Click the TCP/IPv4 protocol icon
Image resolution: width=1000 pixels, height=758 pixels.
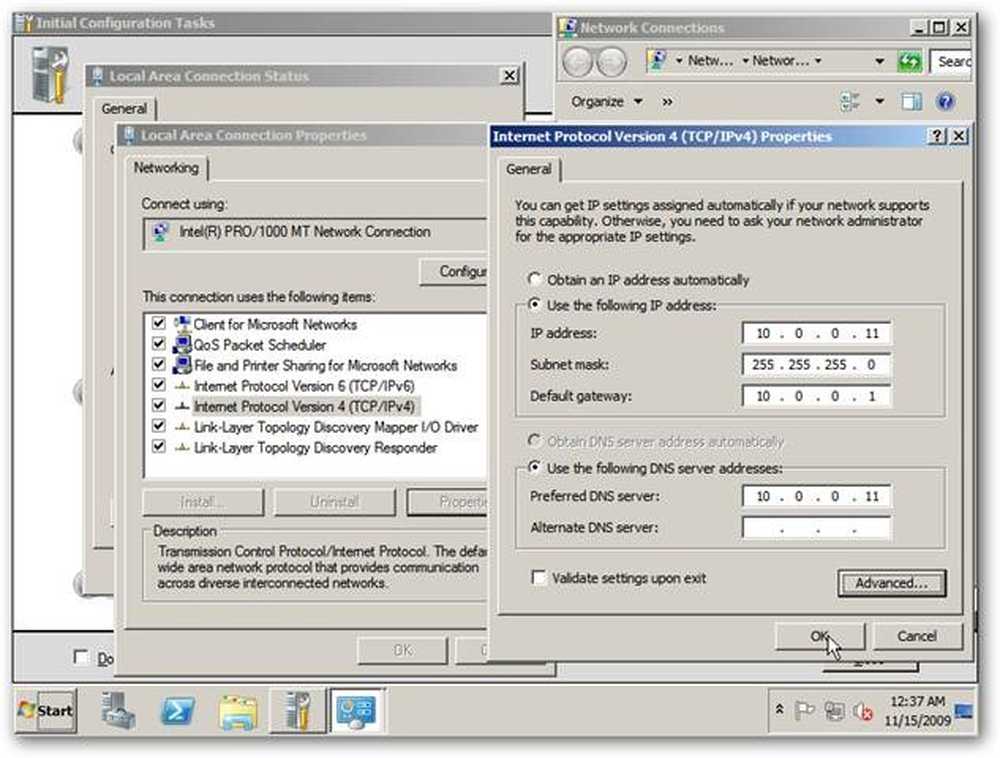[182, 406]
